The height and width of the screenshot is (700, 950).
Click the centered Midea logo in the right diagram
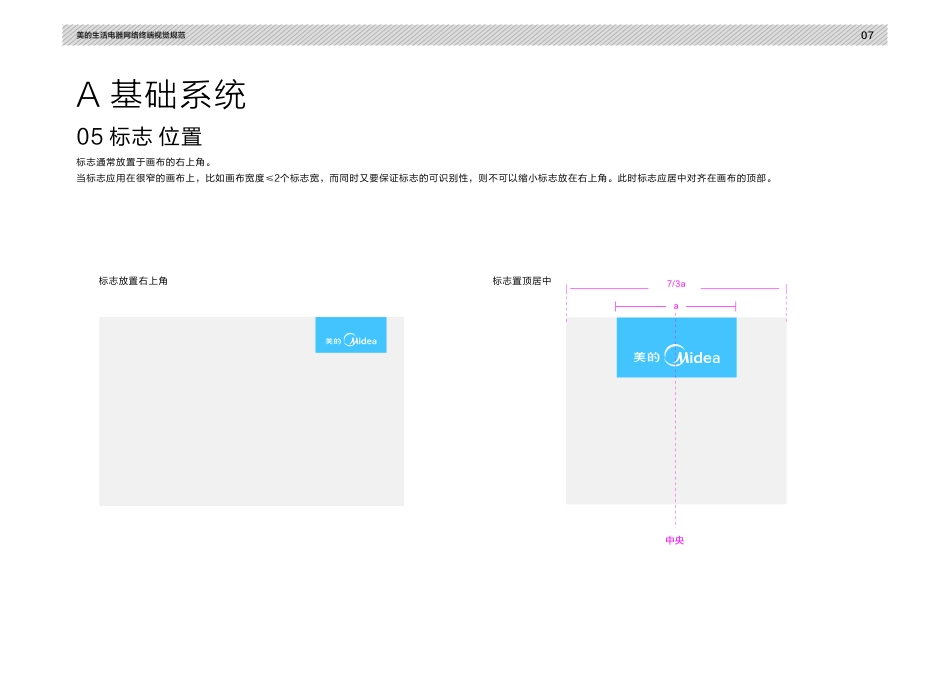pos(676,347)
